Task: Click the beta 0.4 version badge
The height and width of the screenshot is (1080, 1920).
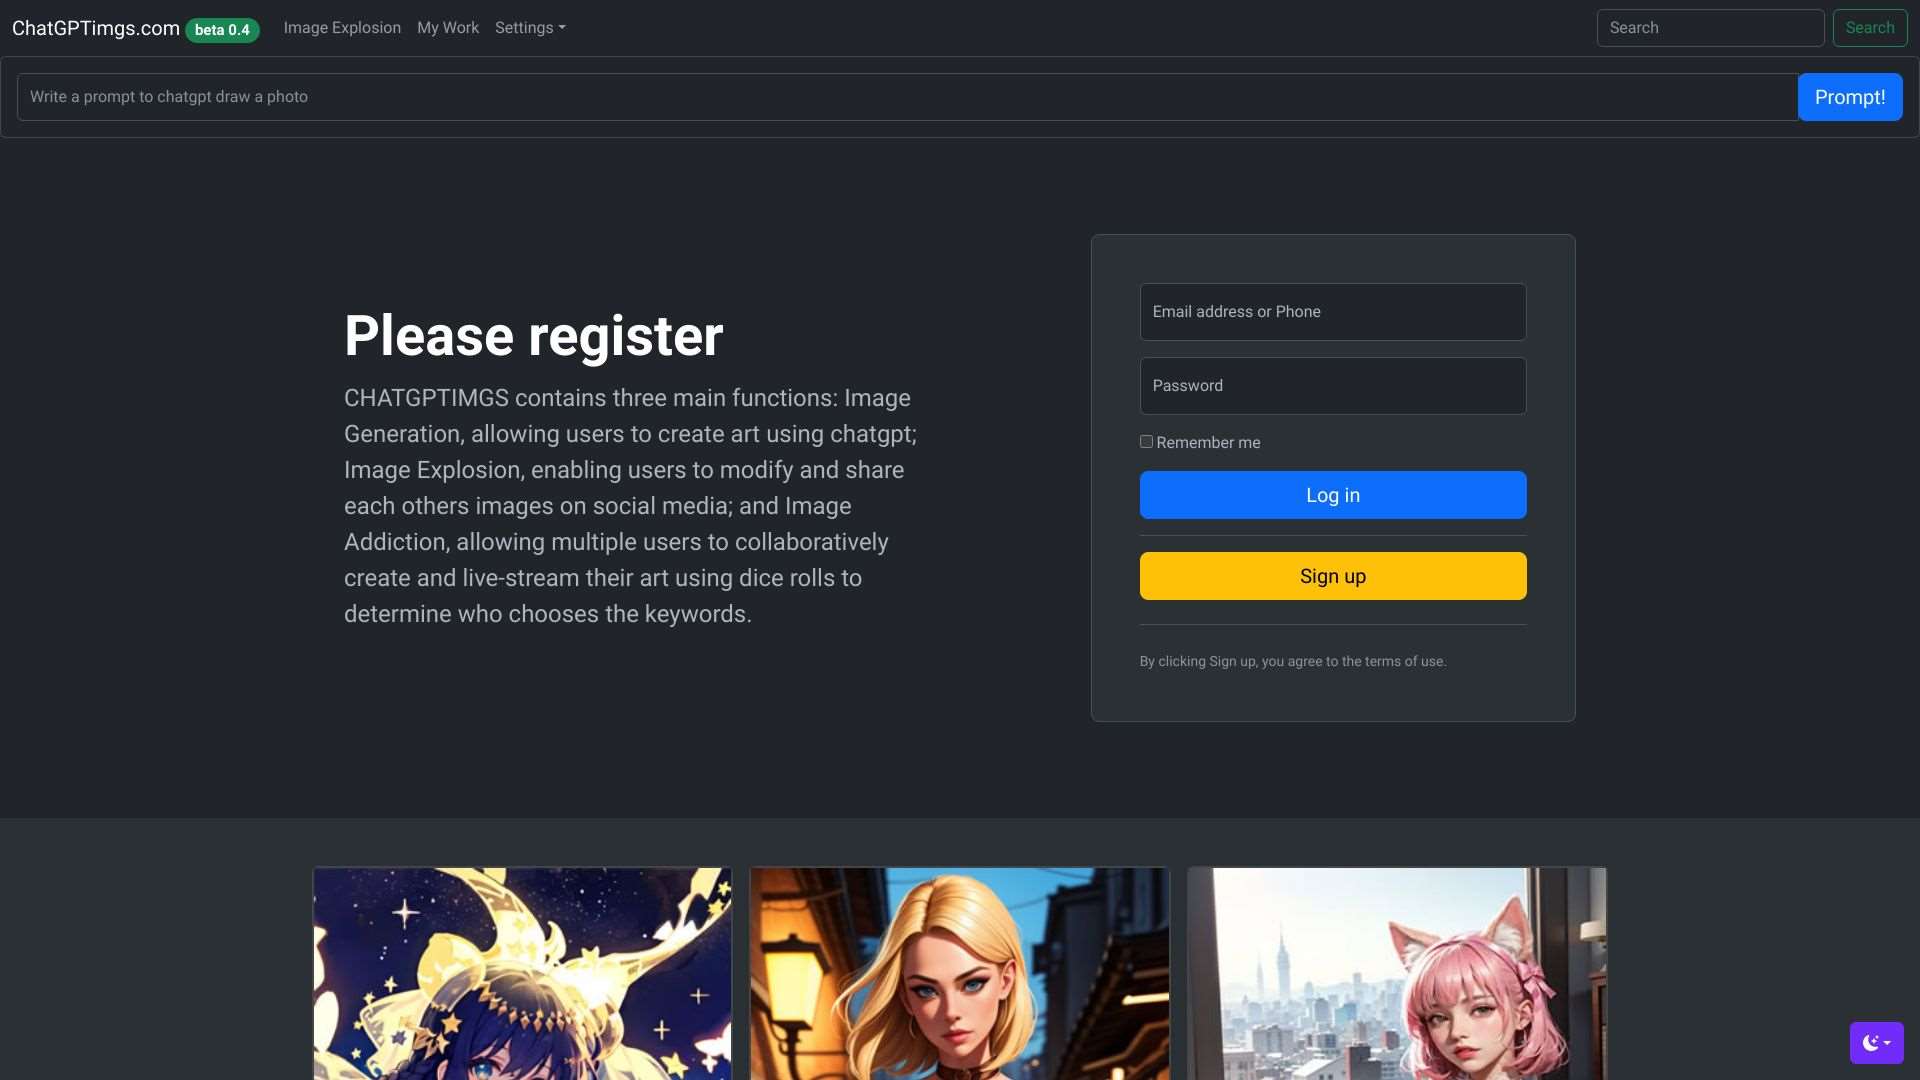Action: click(x=222, y=30)
